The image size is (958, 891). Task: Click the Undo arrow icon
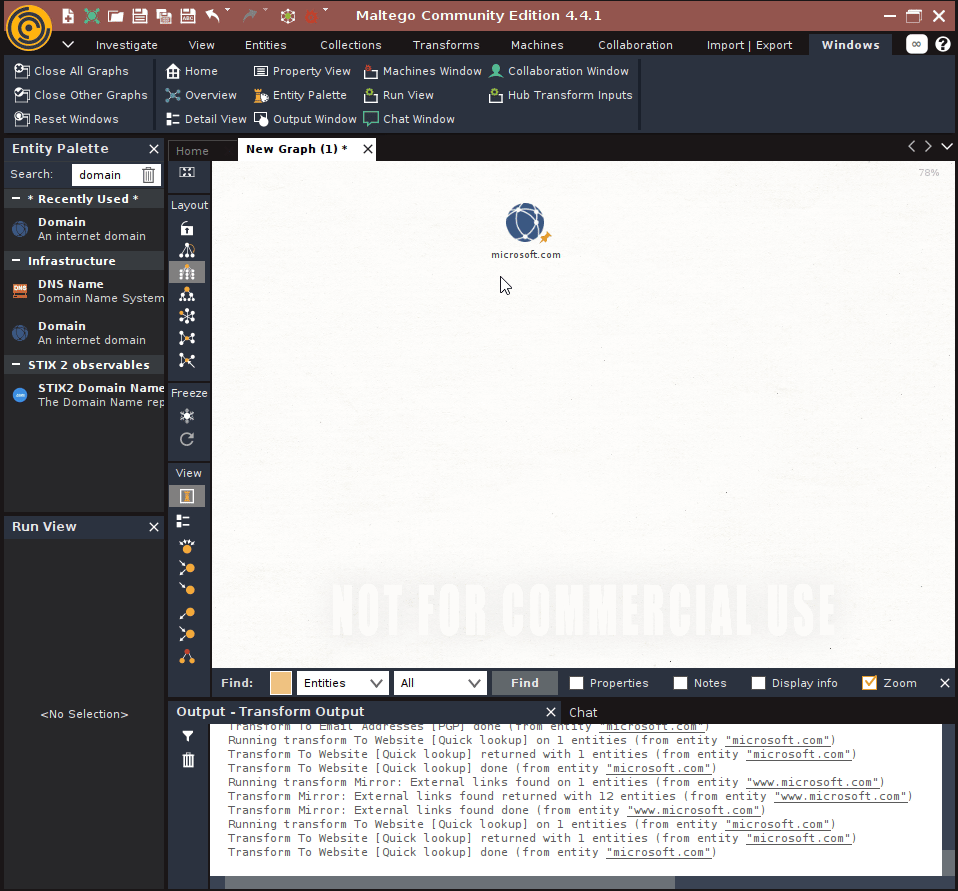tap(212, 16)
